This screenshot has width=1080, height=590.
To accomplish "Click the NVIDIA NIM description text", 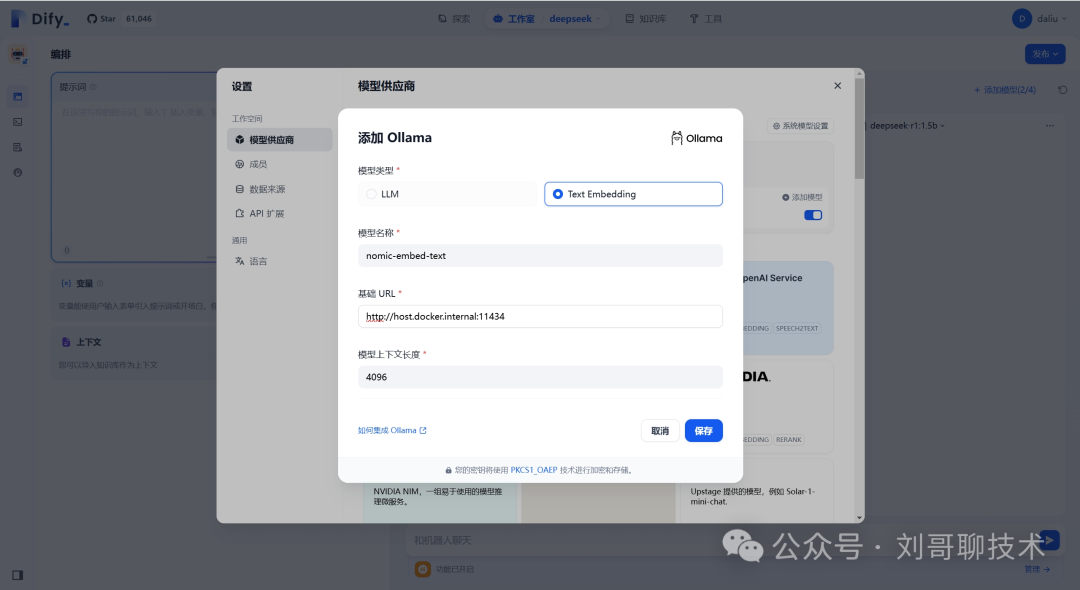I will point(438,496).
